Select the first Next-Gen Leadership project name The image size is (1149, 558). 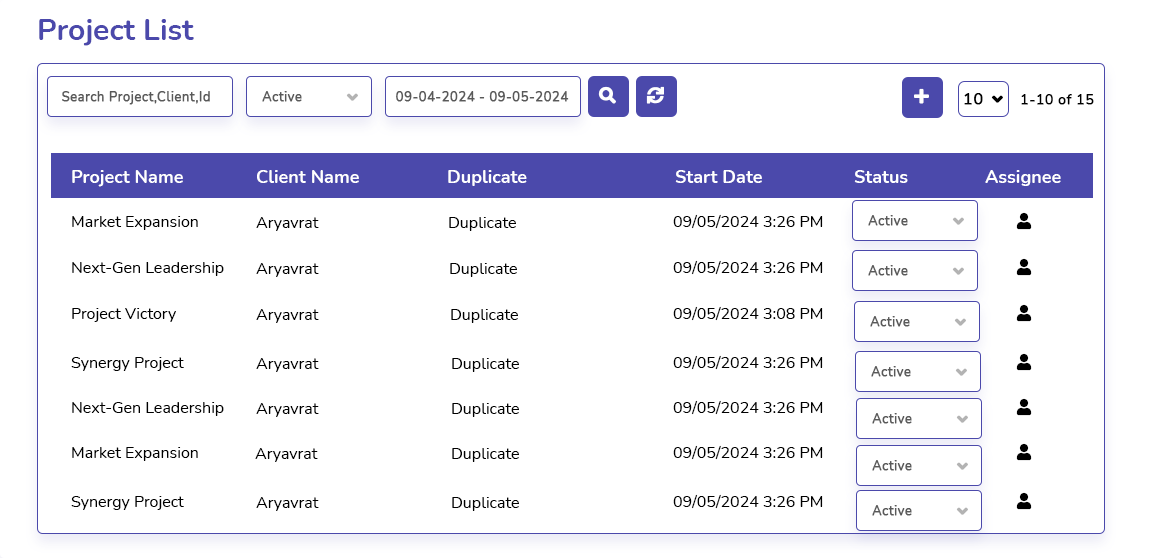coord(147,268)
